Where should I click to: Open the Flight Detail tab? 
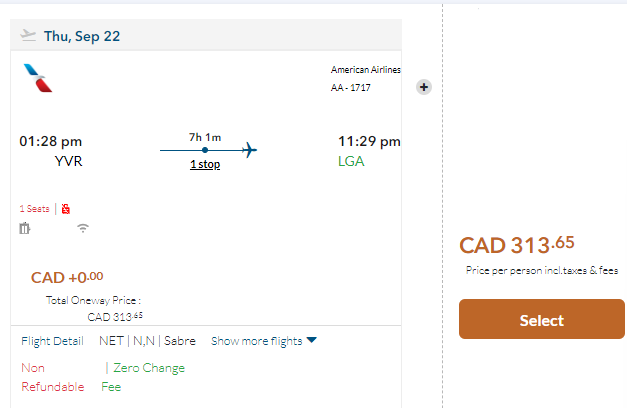click(x=52, y=341)
